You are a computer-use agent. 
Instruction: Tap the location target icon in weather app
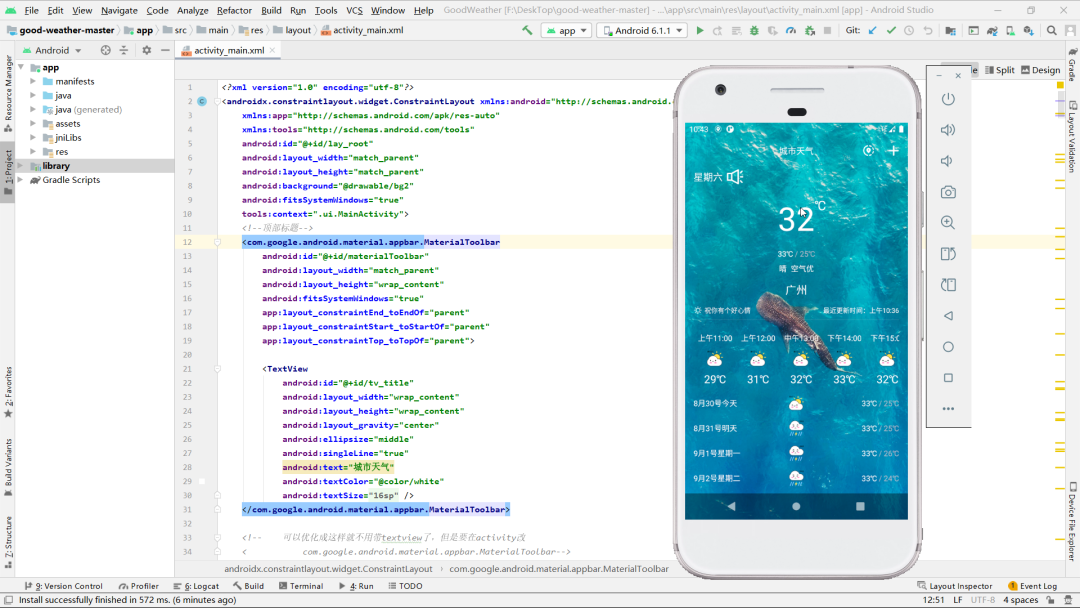869,150
